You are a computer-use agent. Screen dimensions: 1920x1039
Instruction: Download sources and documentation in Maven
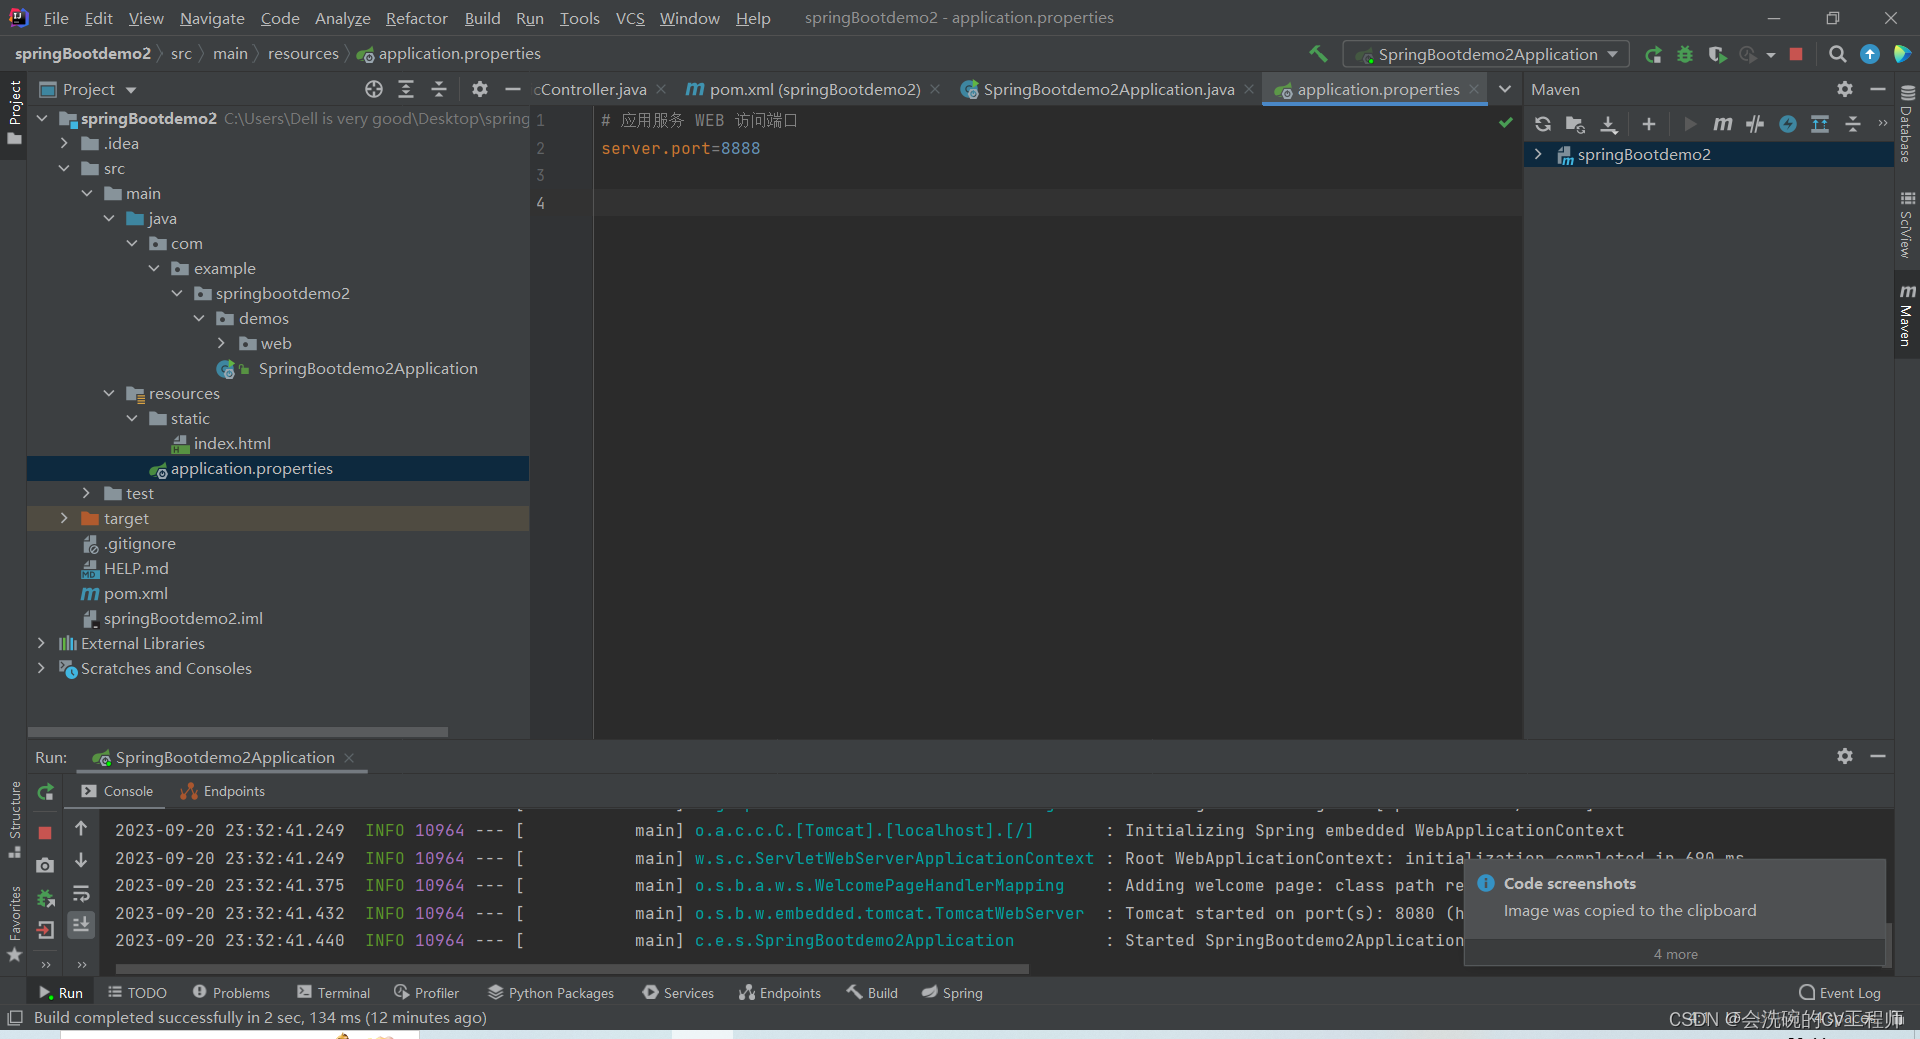(x=1609, y=124)
